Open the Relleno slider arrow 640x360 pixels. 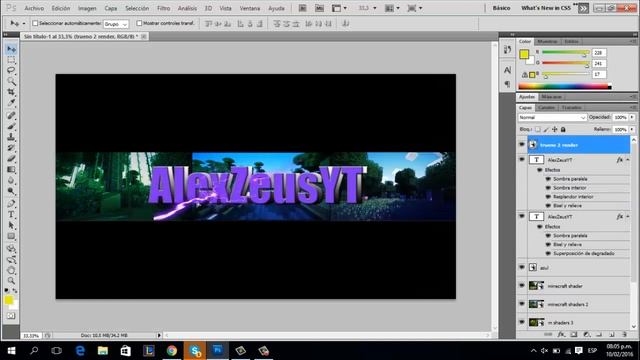[x=632, y=129]
